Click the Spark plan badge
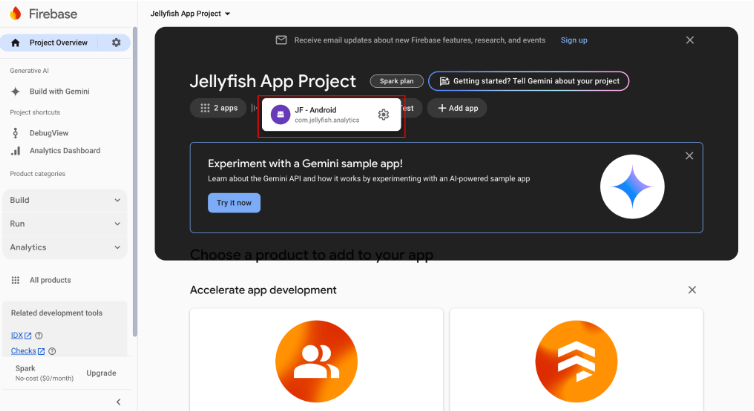 [x=396, y=81]
